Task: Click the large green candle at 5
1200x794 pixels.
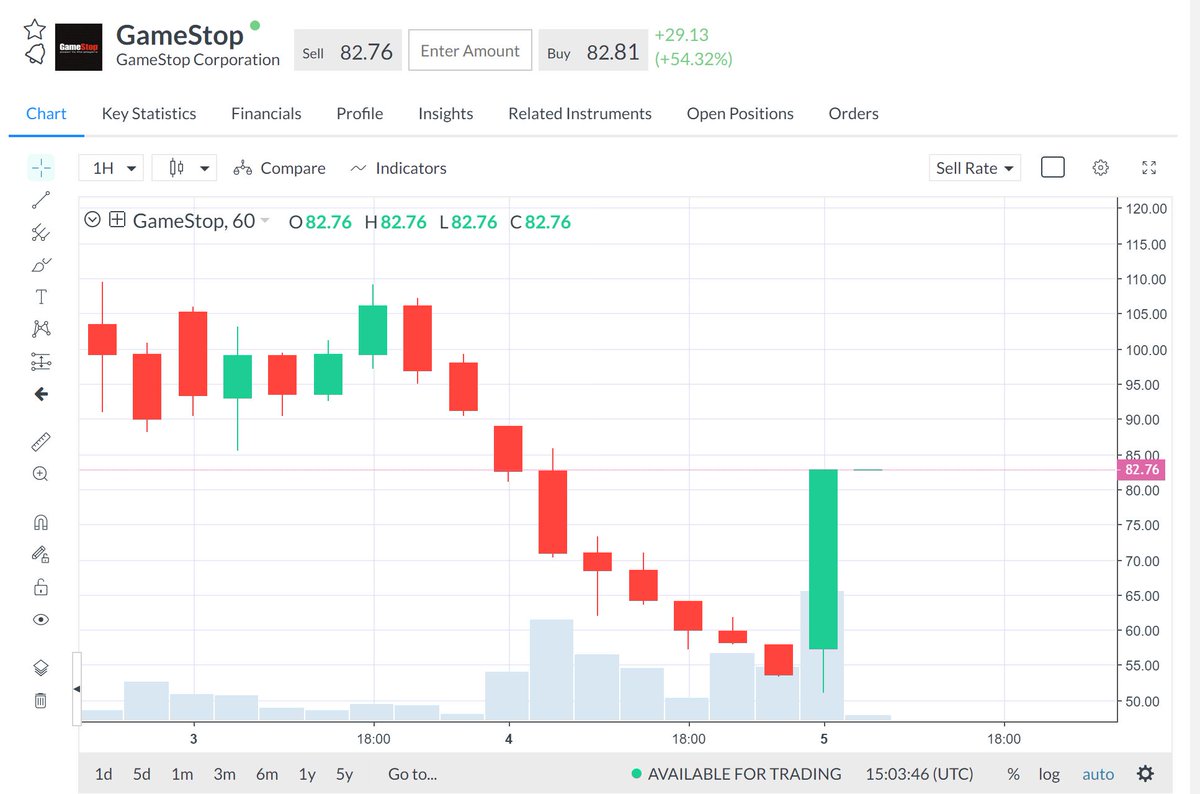Action: coord(823,558)
